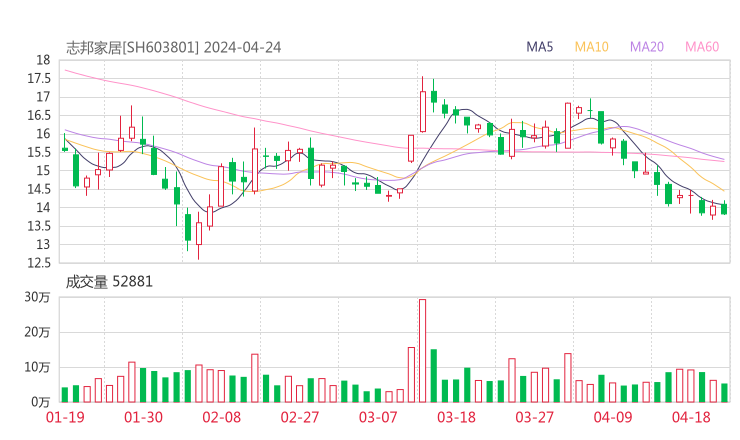Click the 15.5 price axis label

click(x=39, y=152)
